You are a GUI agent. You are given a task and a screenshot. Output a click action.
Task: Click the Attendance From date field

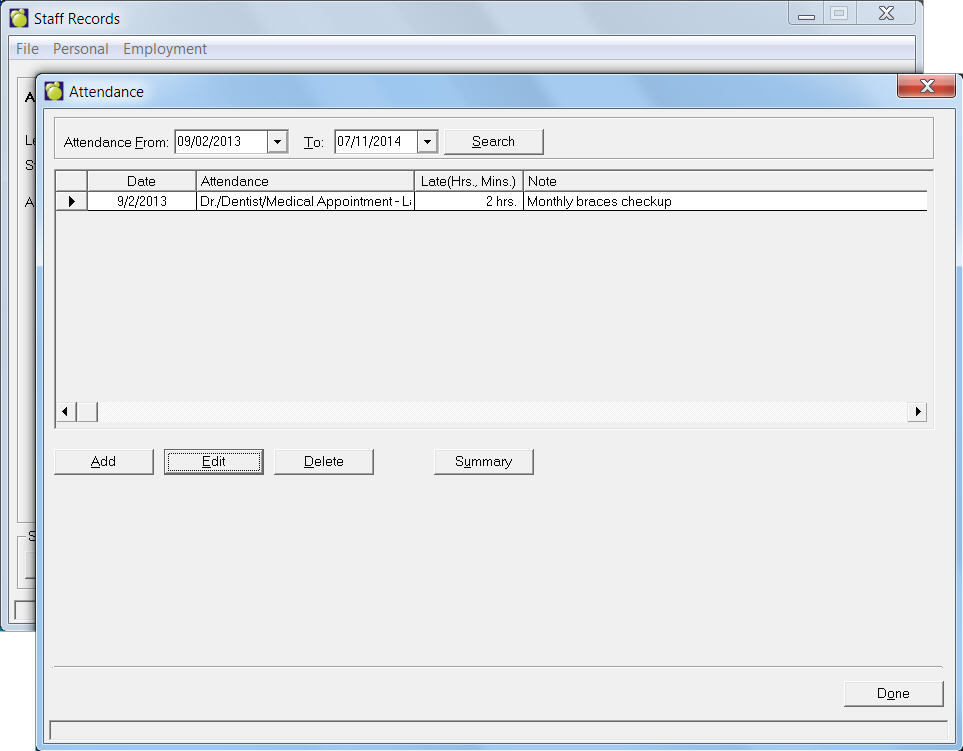coord(220,142)
